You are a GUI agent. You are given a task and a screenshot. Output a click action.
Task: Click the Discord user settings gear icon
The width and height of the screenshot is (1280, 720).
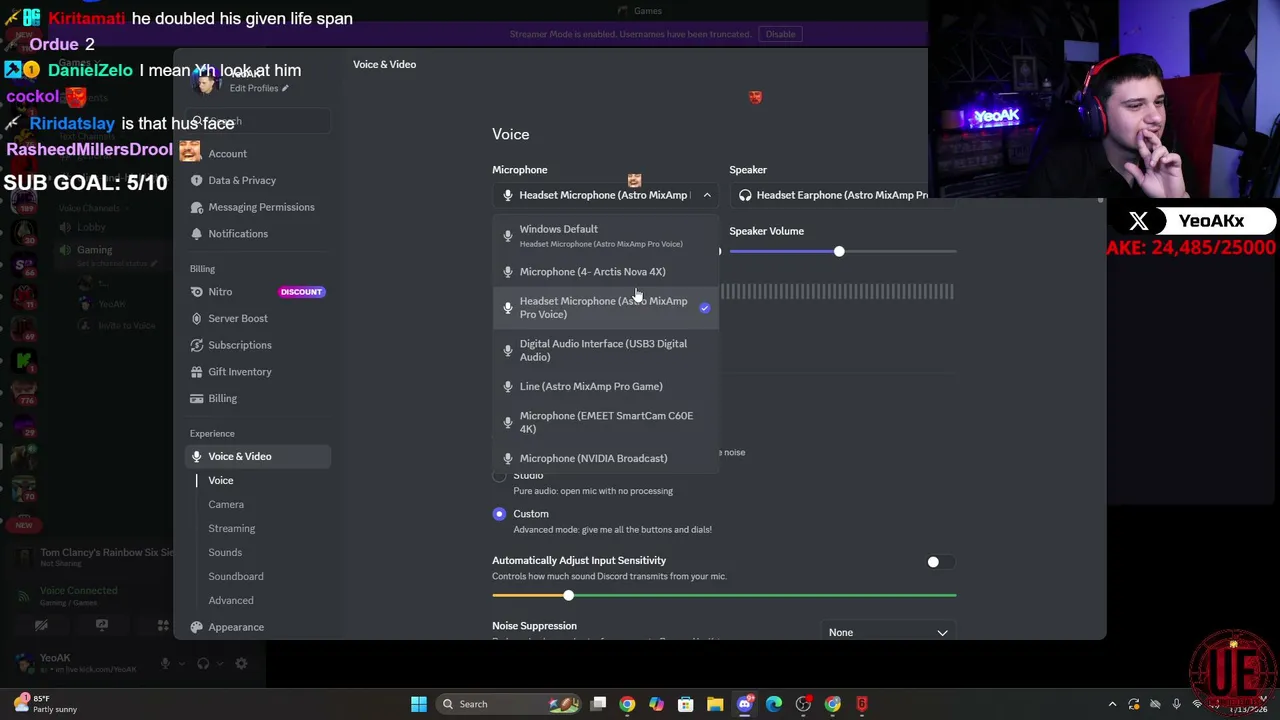241,663
